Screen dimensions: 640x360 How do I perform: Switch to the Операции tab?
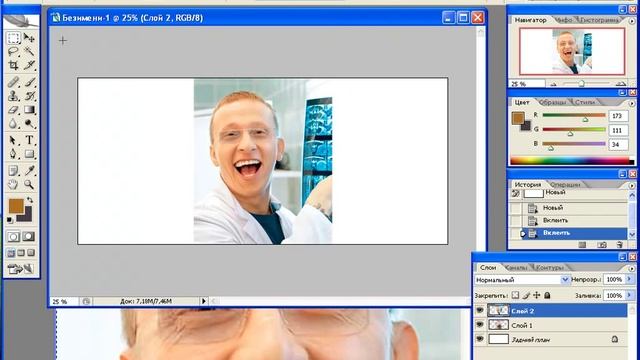tap(565, 184)
